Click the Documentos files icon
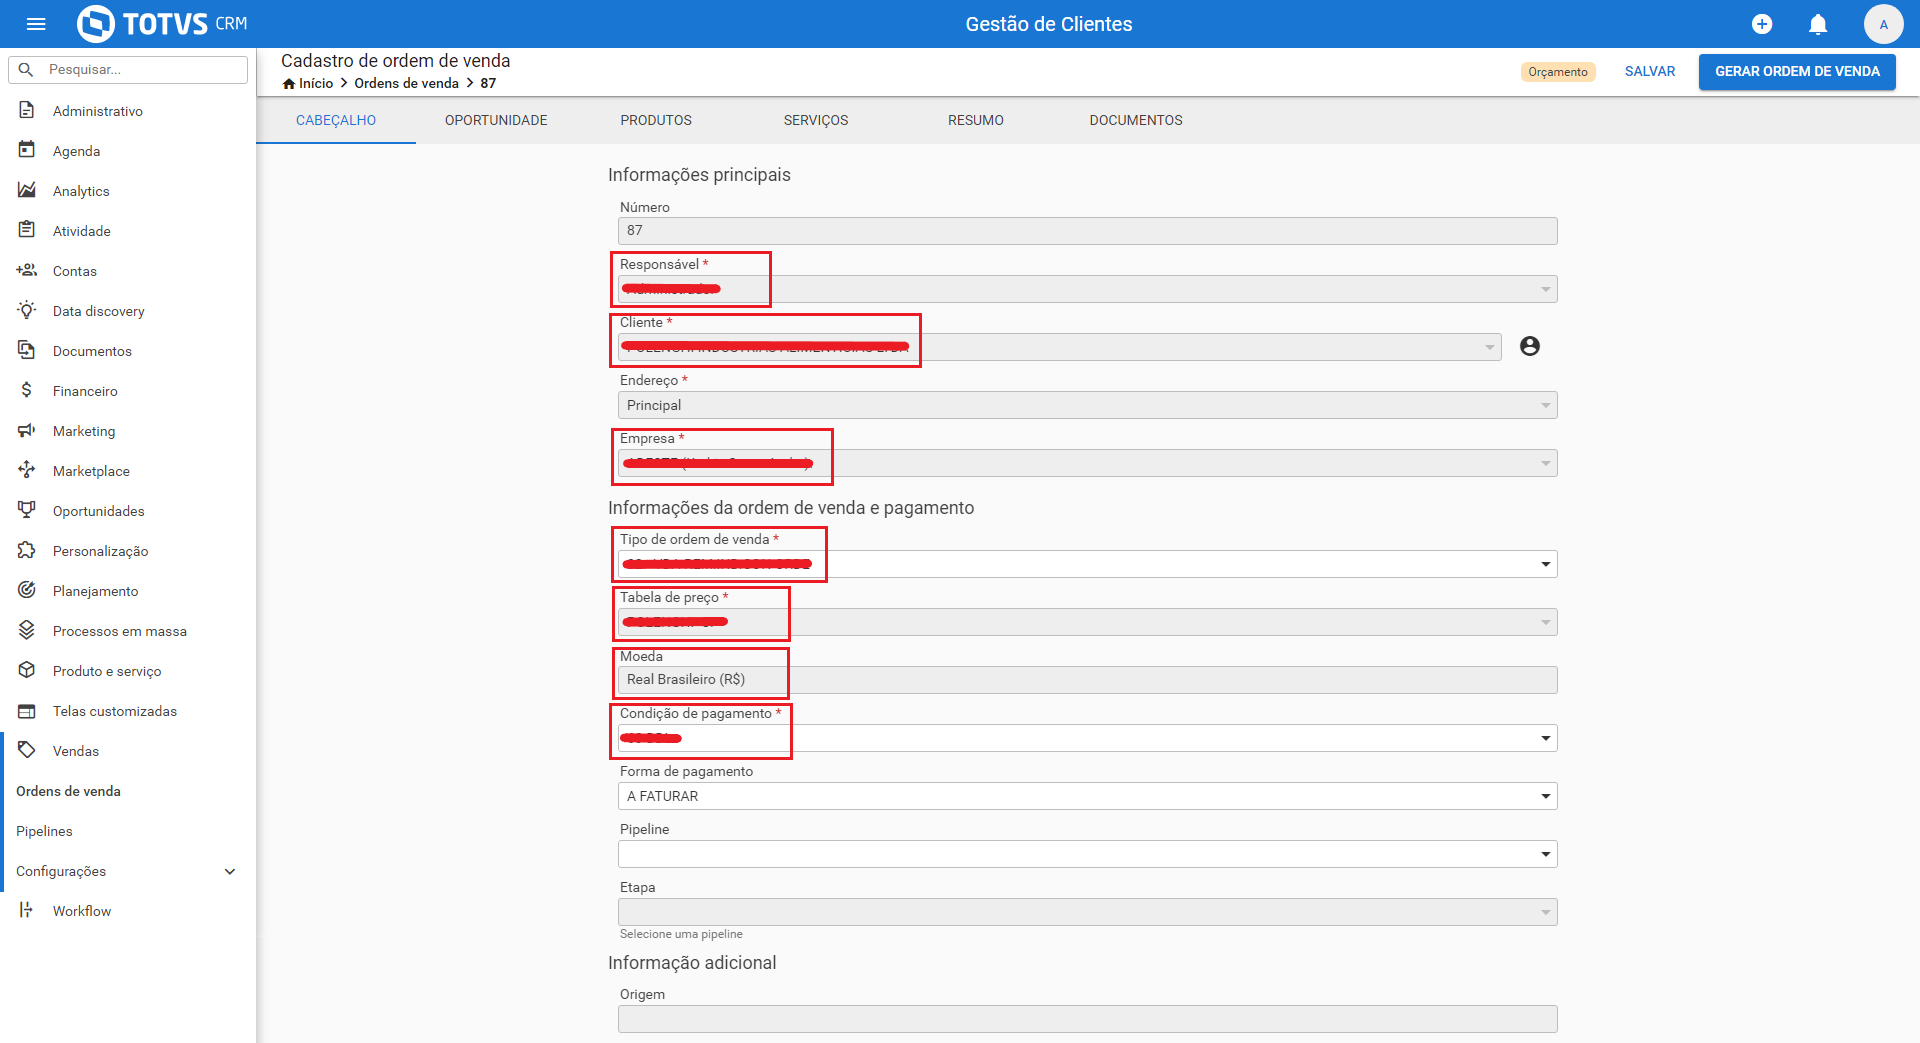The image size is (1920, 1043). (27, 350)
